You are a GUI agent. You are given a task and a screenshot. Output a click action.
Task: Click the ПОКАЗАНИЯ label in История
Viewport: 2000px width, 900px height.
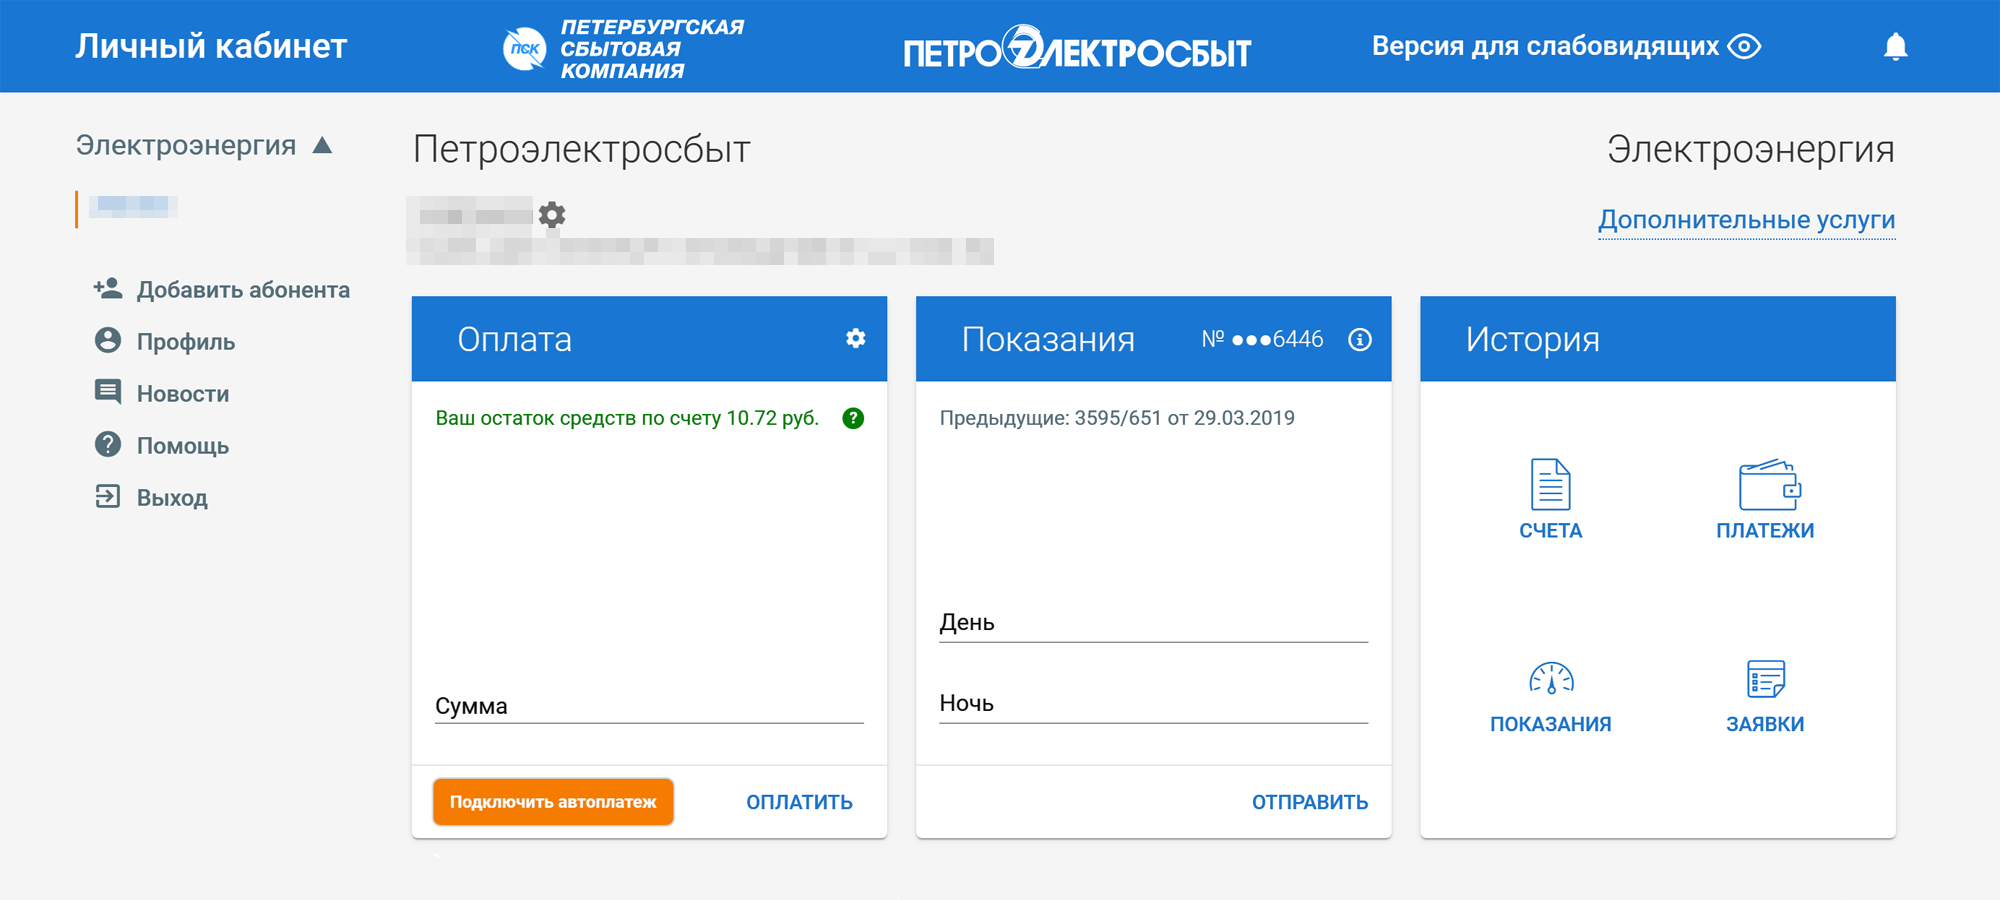coord(1551,724)
